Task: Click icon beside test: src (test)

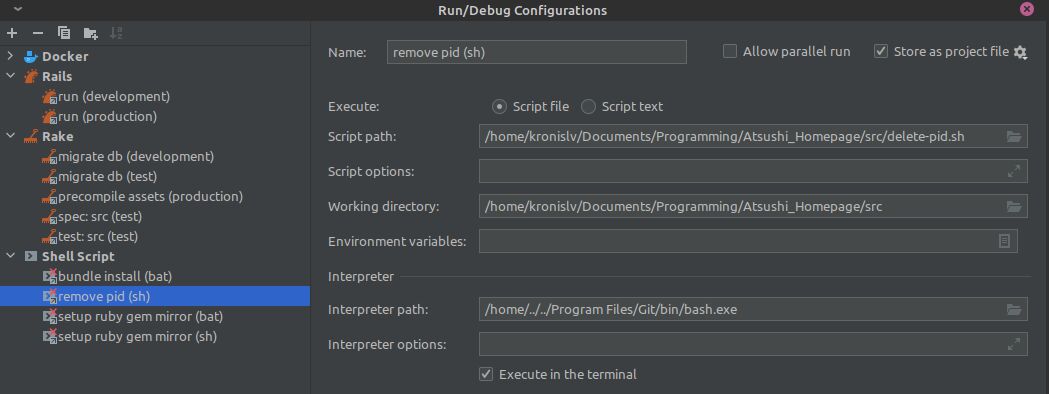Action: tap(50, 237)
